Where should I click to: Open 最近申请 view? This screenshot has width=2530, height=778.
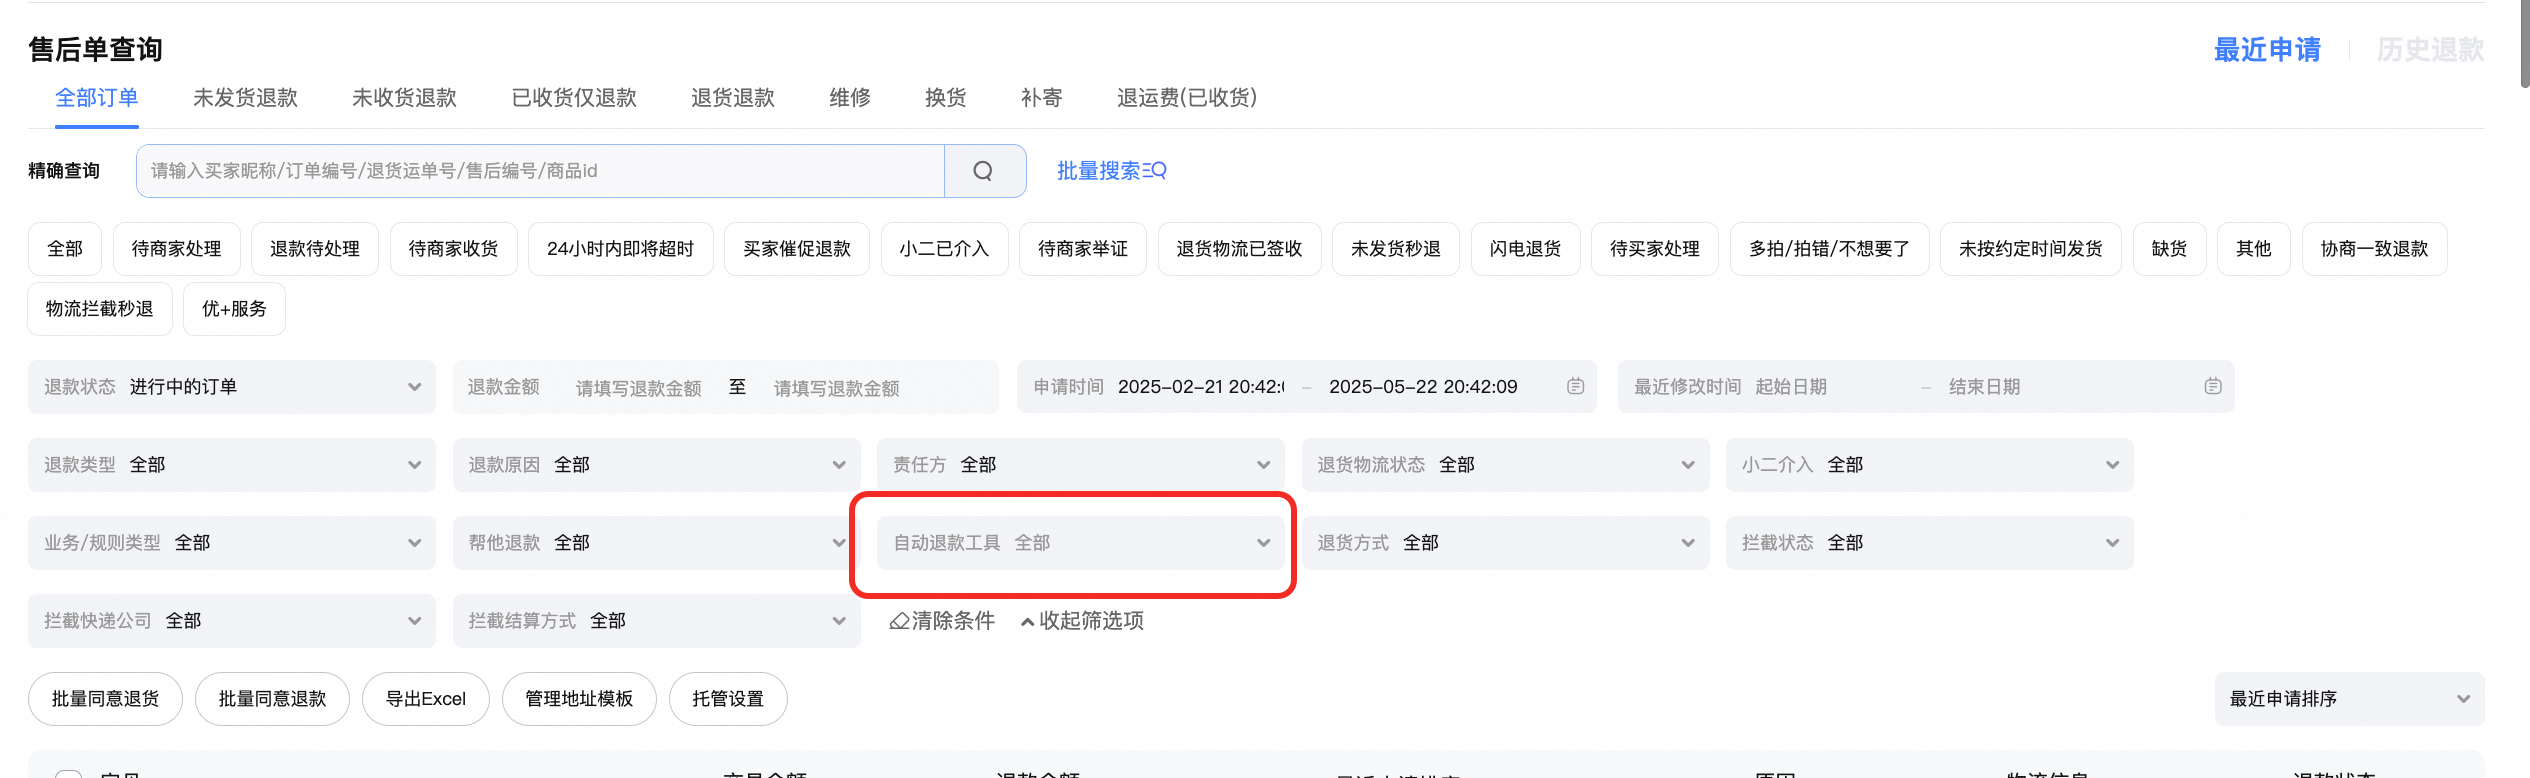[2267, 50]
